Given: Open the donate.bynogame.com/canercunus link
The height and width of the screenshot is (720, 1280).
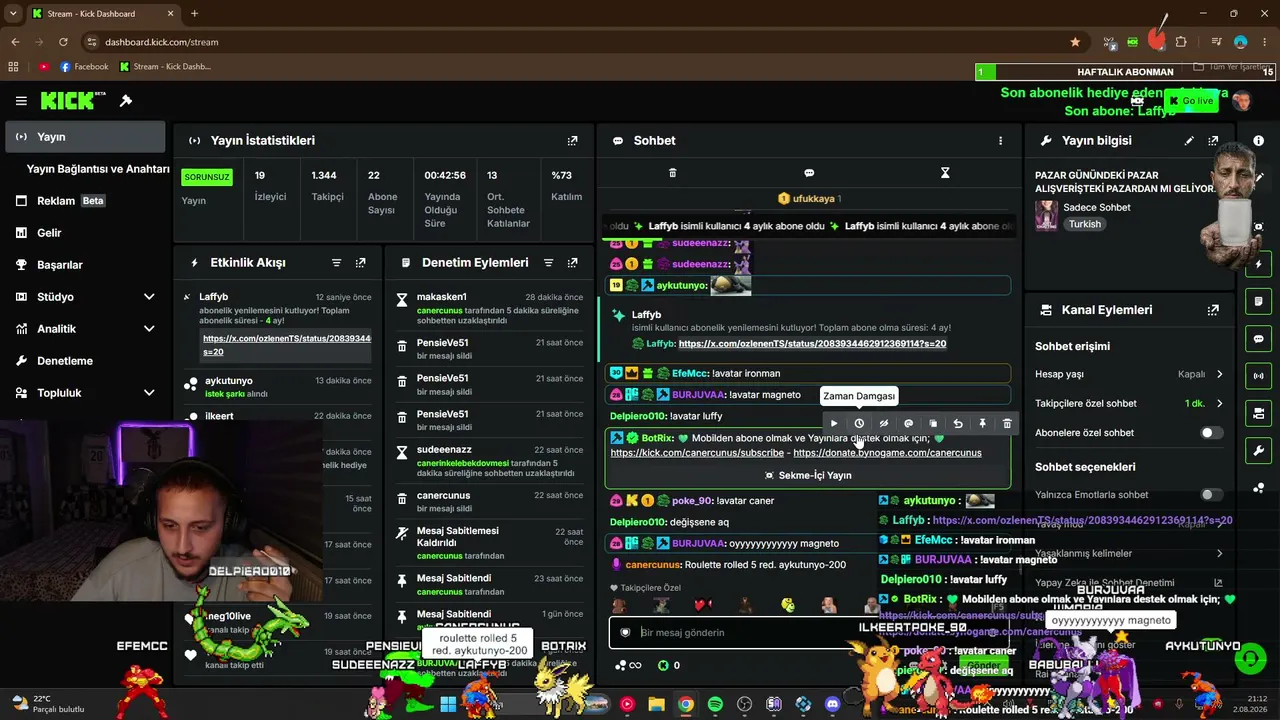Looking at the screenshot, I should pos(887,453).
